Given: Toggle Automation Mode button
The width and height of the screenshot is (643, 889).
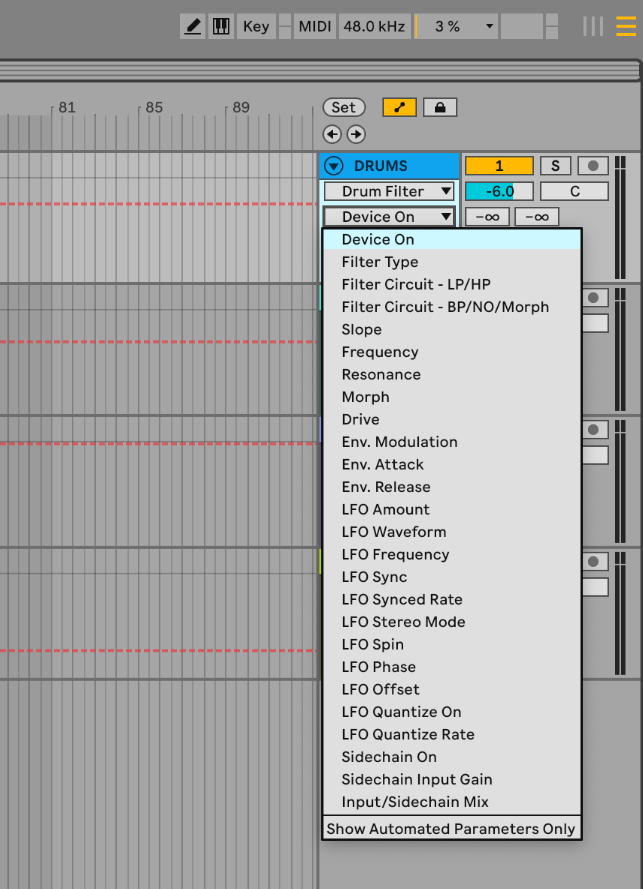Looking at the screenshot, I should 399,107.
